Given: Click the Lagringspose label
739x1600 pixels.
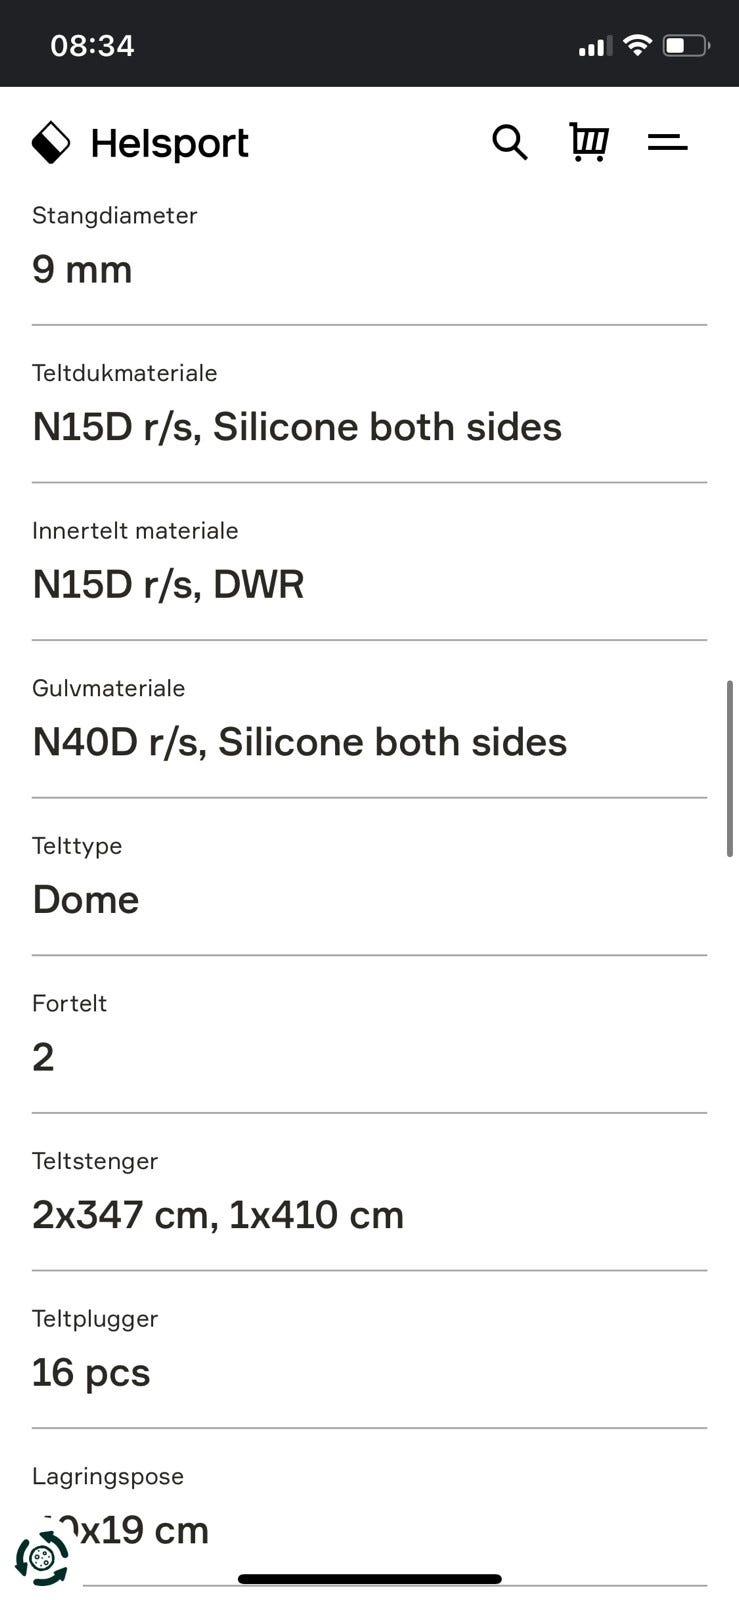Looking at the screenshot, I should coord(108,1476).
